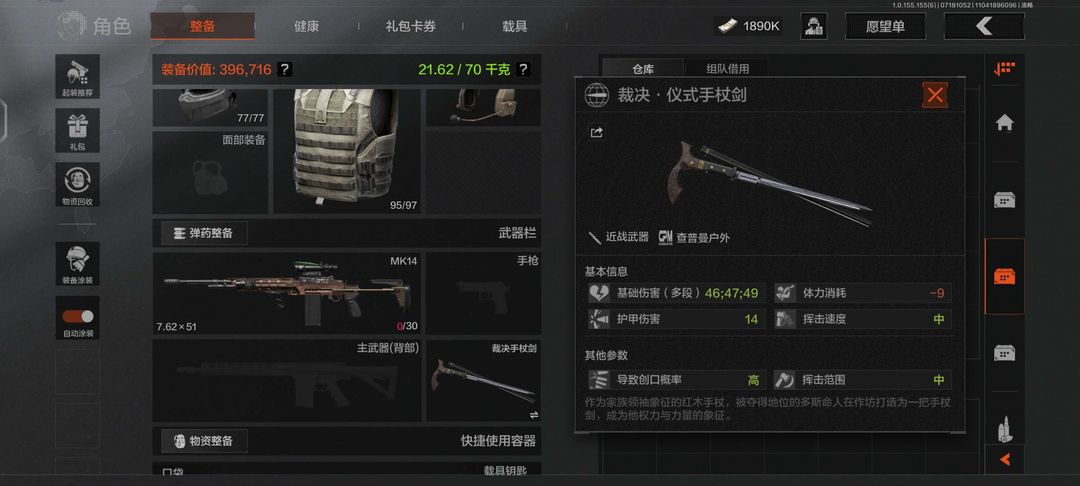Open the 起装推荐 loadout recommendation icon

click(77, 76)
